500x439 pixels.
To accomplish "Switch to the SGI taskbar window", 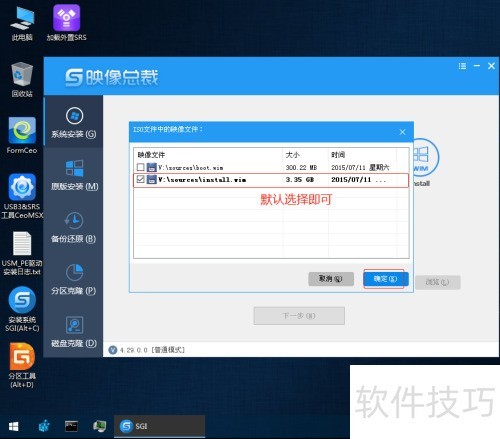I will pos(159,426).
